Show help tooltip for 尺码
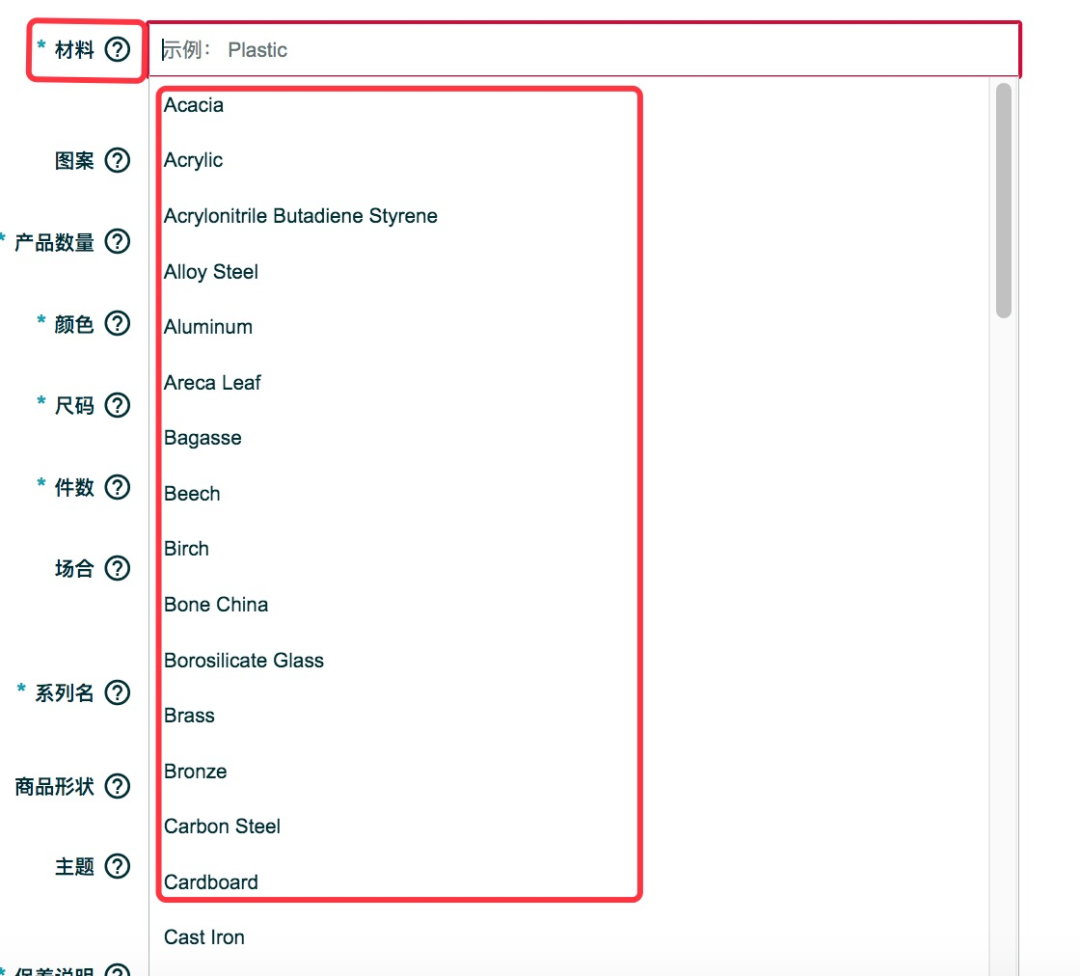This screenshot has height=976, width=1080. pos(117,405)
